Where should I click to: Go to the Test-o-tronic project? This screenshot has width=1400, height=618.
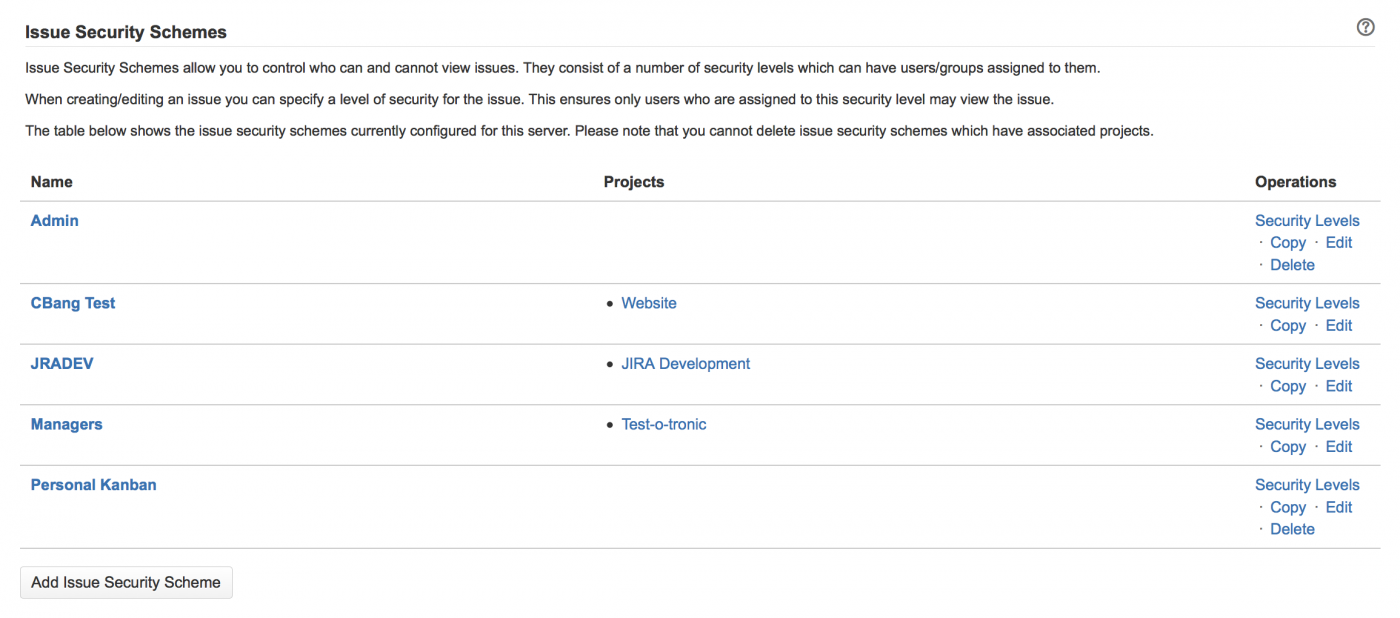663,424
